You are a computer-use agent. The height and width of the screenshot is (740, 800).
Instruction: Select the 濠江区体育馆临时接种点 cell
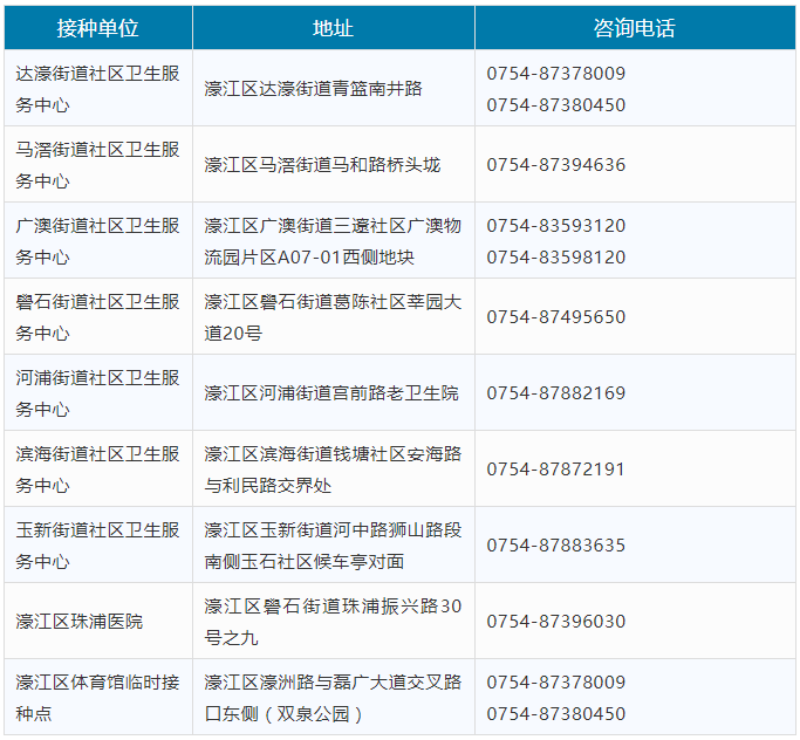97,698
